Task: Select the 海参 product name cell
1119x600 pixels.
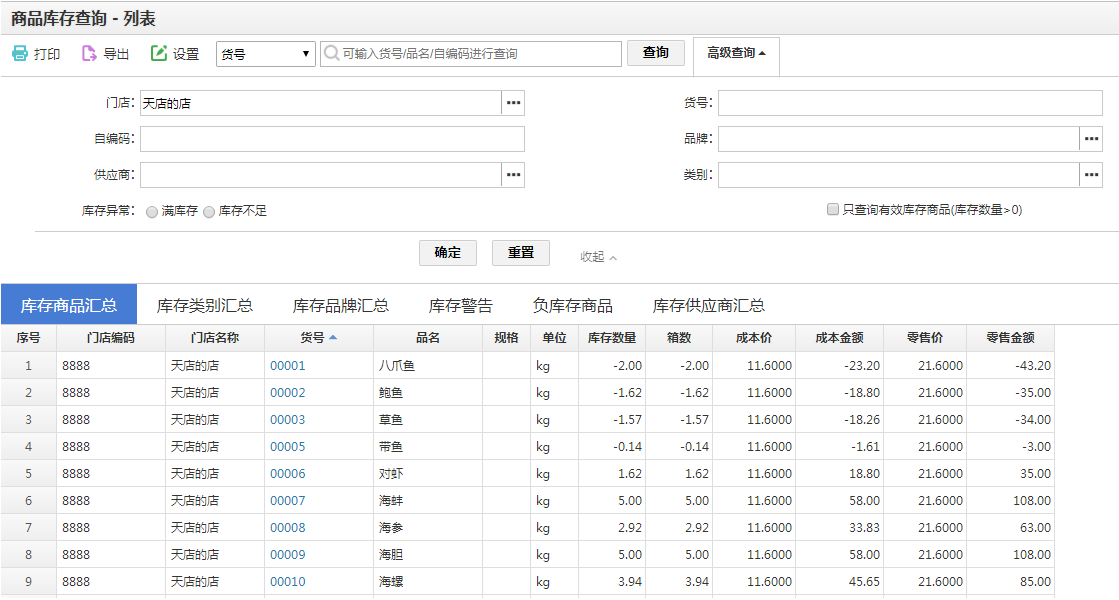Action: pos(427,528)
